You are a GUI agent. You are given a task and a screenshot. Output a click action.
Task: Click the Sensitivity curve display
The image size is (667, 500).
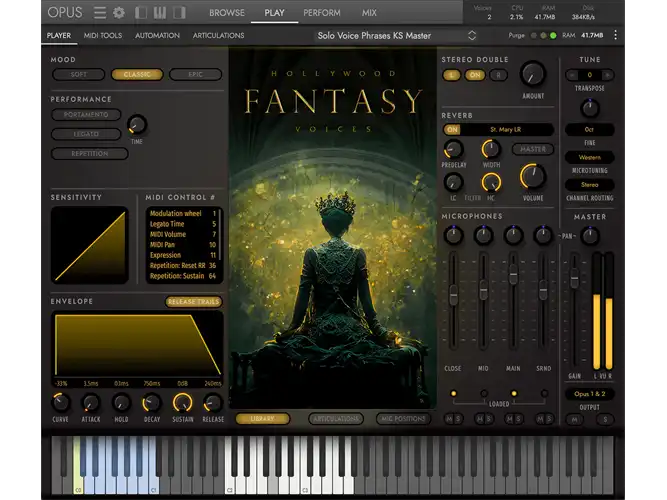coord(90,245)
